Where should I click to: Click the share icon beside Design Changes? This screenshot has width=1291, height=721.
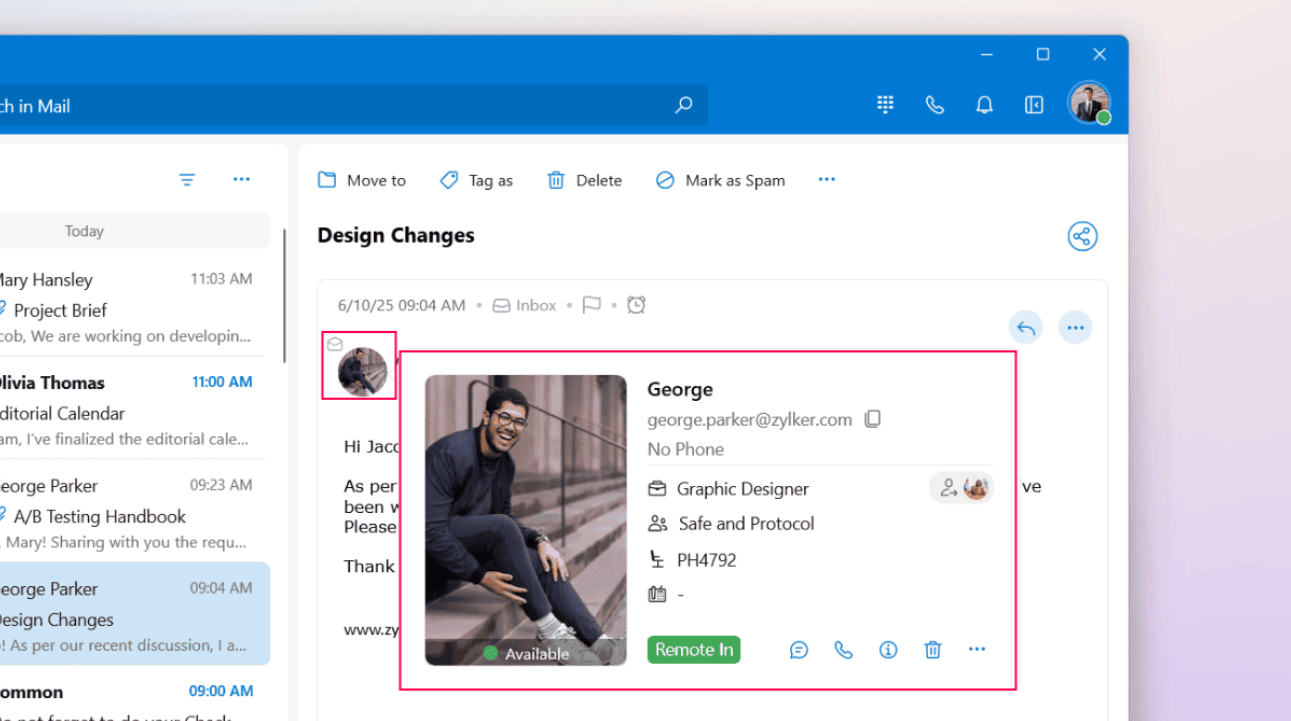coord(1082,237)
